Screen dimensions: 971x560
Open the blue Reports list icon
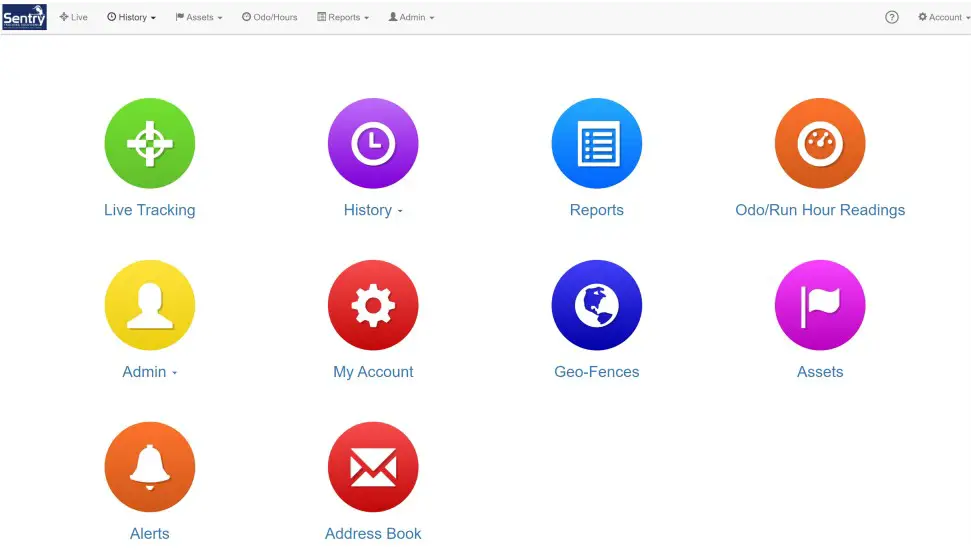597,143
